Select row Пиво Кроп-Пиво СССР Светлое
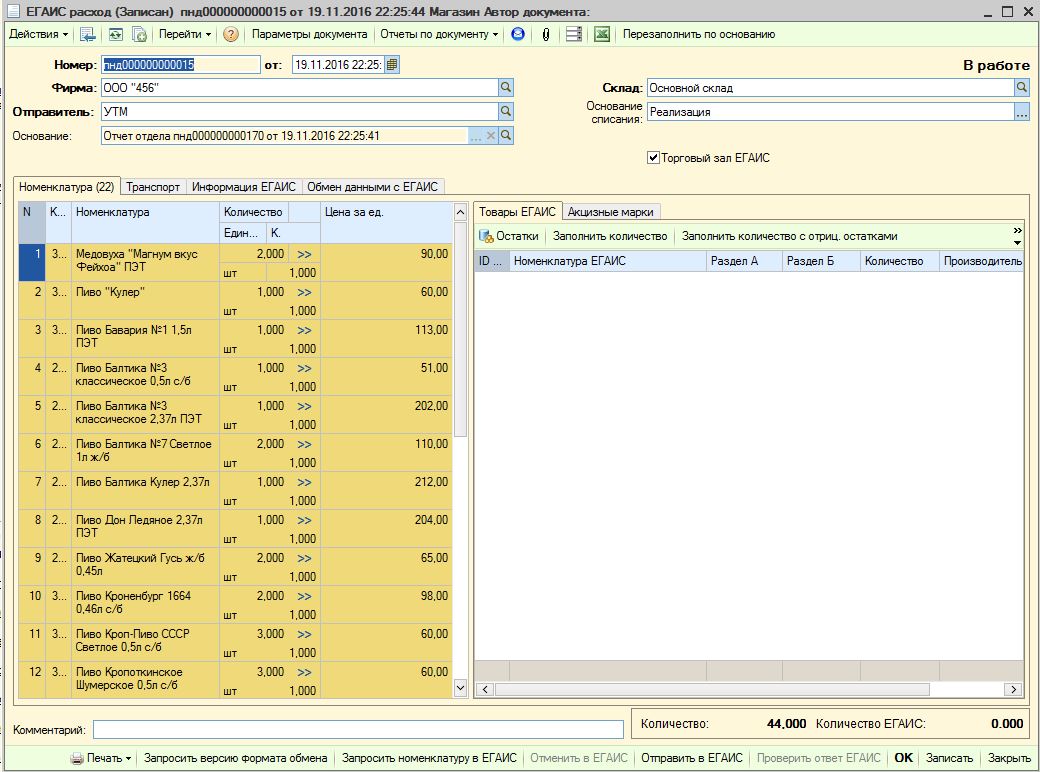Viewport: 1040px width, 772px height. coord(235,642)
